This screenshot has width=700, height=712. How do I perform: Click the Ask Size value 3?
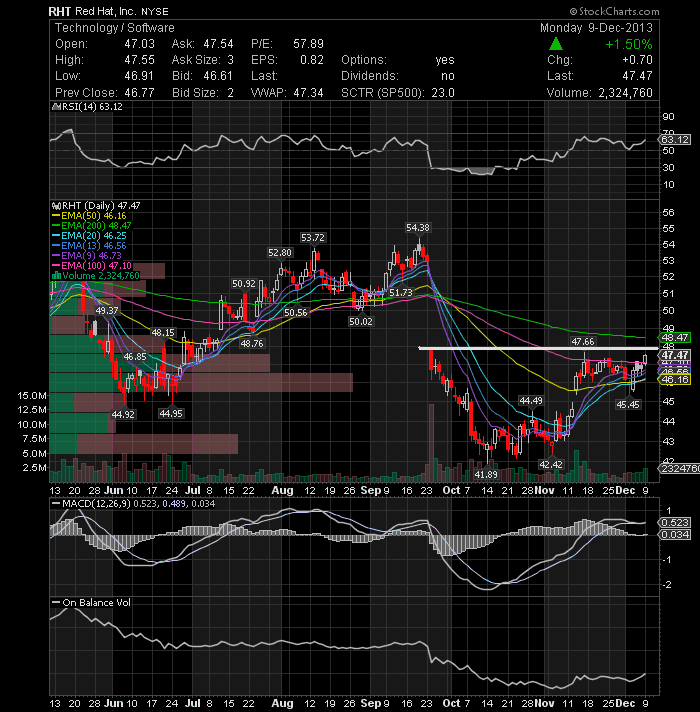pyautogui.click(x=231, y=60)
